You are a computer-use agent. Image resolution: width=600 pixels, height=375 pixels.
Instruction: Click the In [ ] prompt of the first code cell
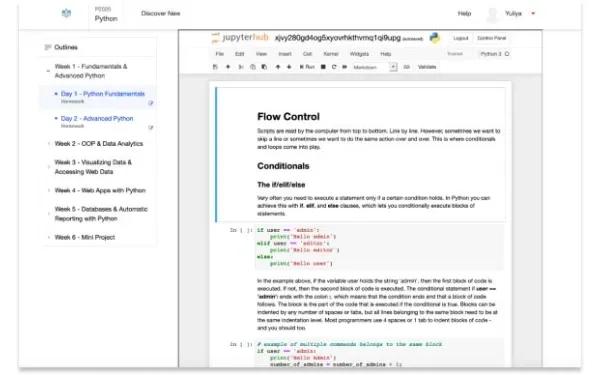click(241, 230)
